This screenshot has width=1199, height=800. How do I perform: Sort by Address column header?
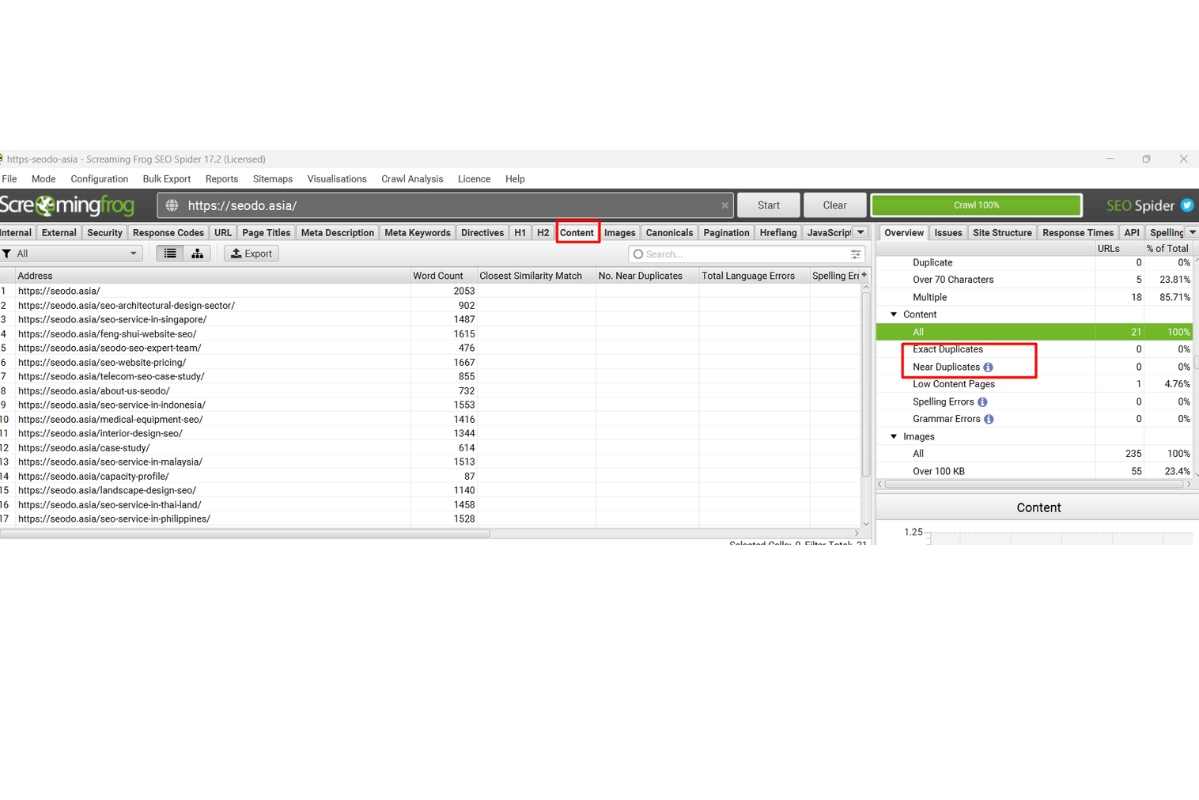tap(213, 275)
